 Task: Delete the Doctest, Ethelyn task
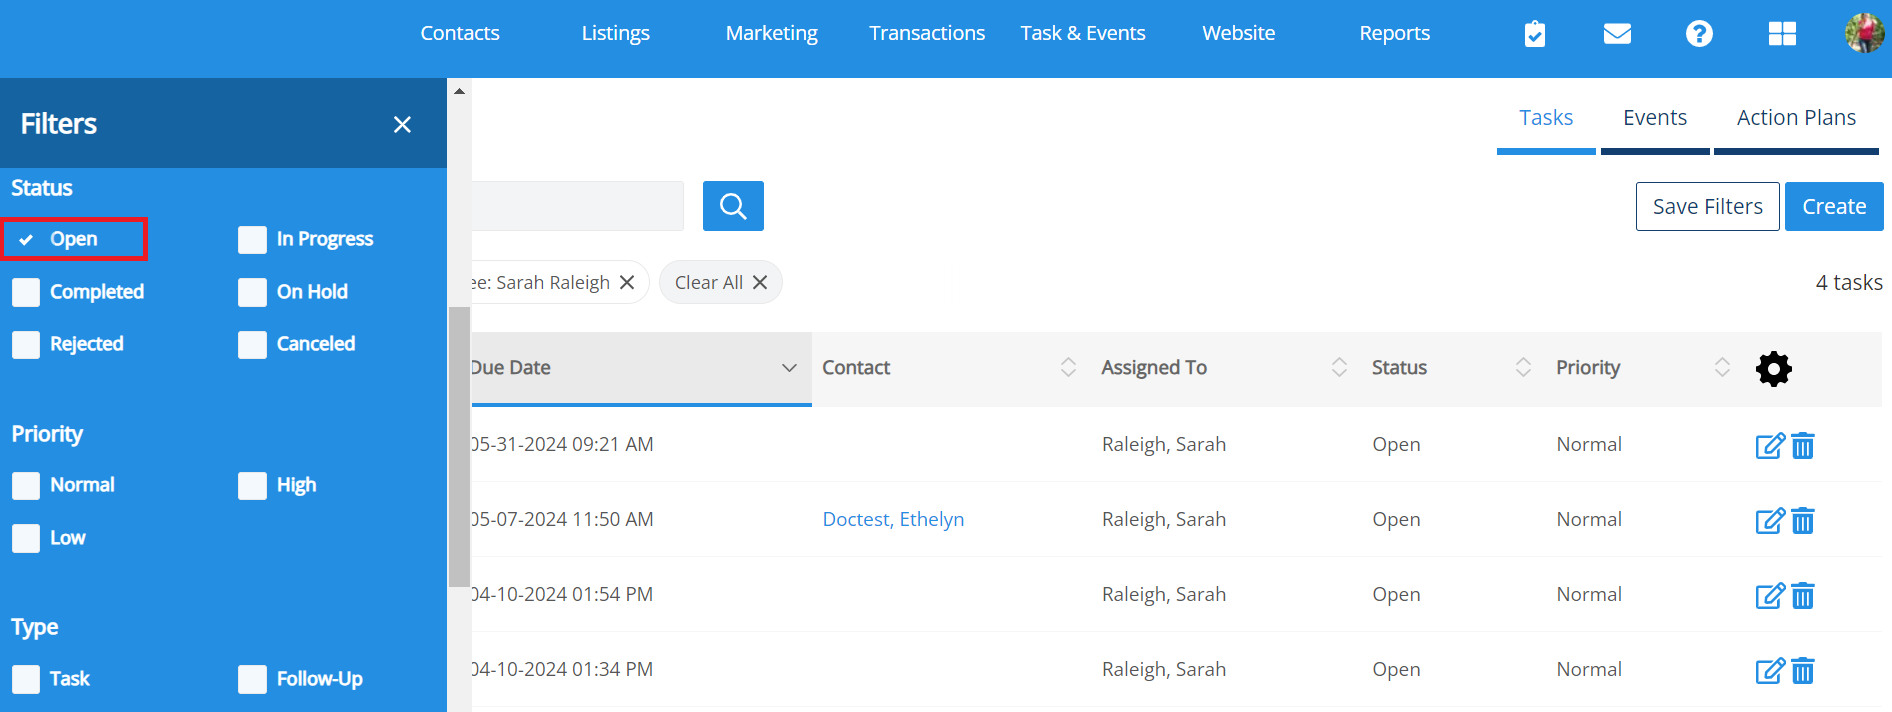[x=1803, y=521]
